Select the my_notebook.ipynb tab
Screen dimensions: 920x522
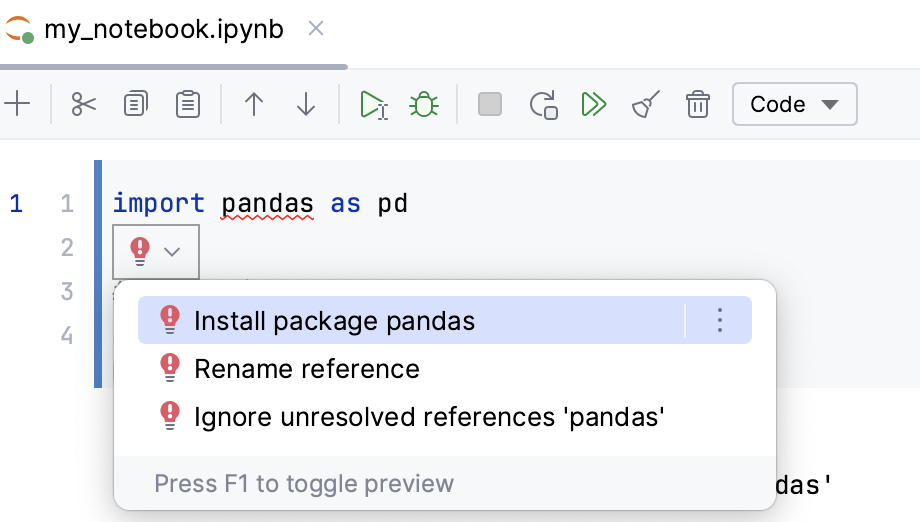tap(164, 29)
